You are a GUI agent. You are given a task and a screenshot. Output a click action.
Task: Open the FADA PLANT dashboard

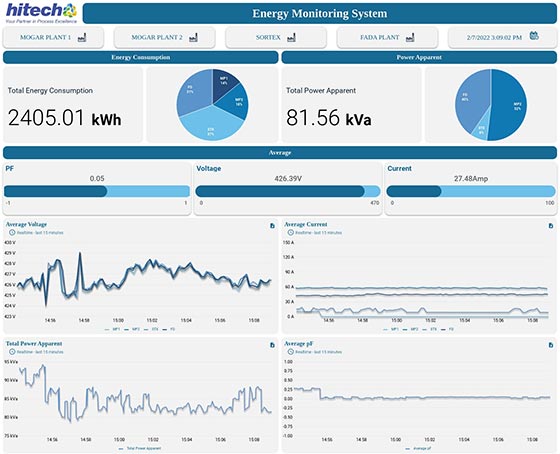[x=387, y=37]
